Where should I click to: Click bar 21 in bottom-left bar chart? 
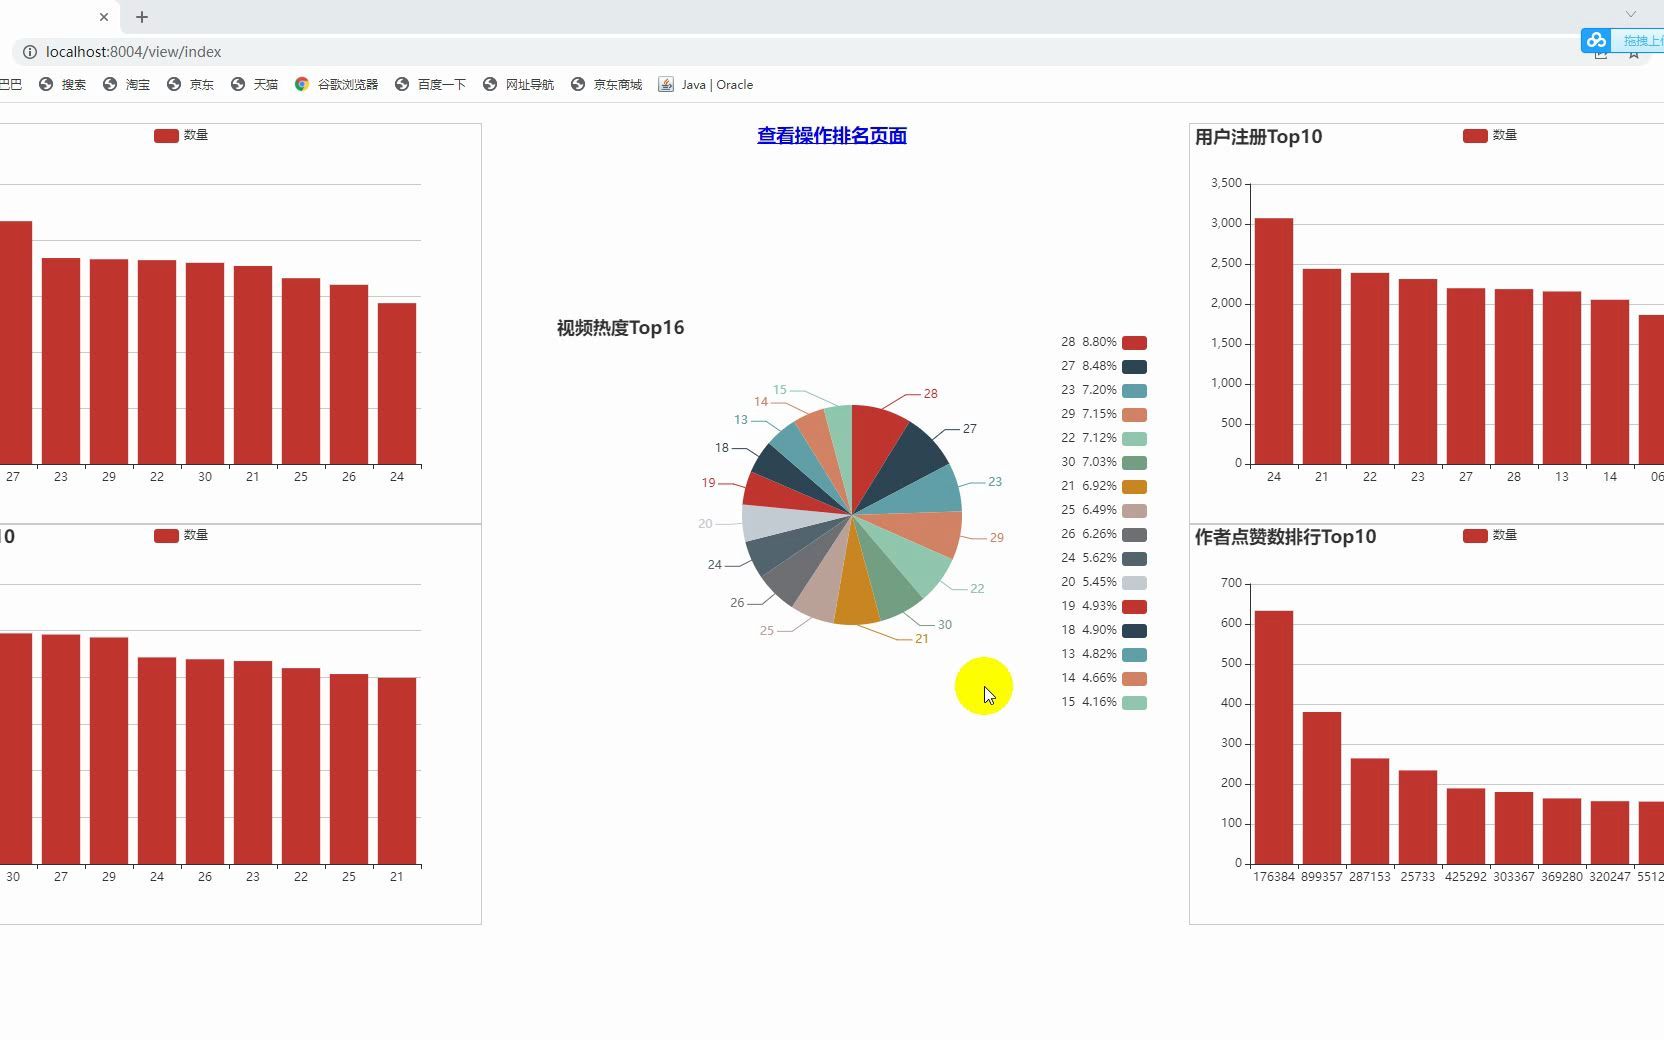(397, 771)
